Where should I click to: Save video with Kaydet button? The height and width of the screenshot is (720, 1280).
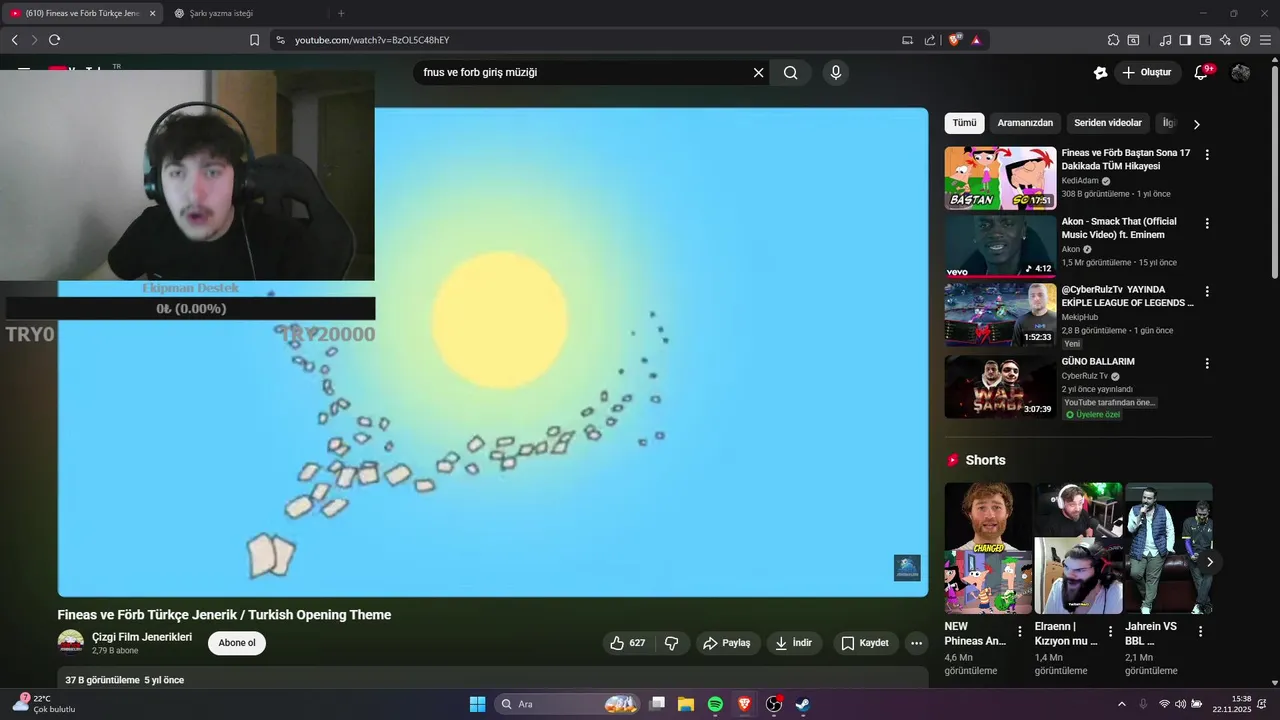[865, 643]
